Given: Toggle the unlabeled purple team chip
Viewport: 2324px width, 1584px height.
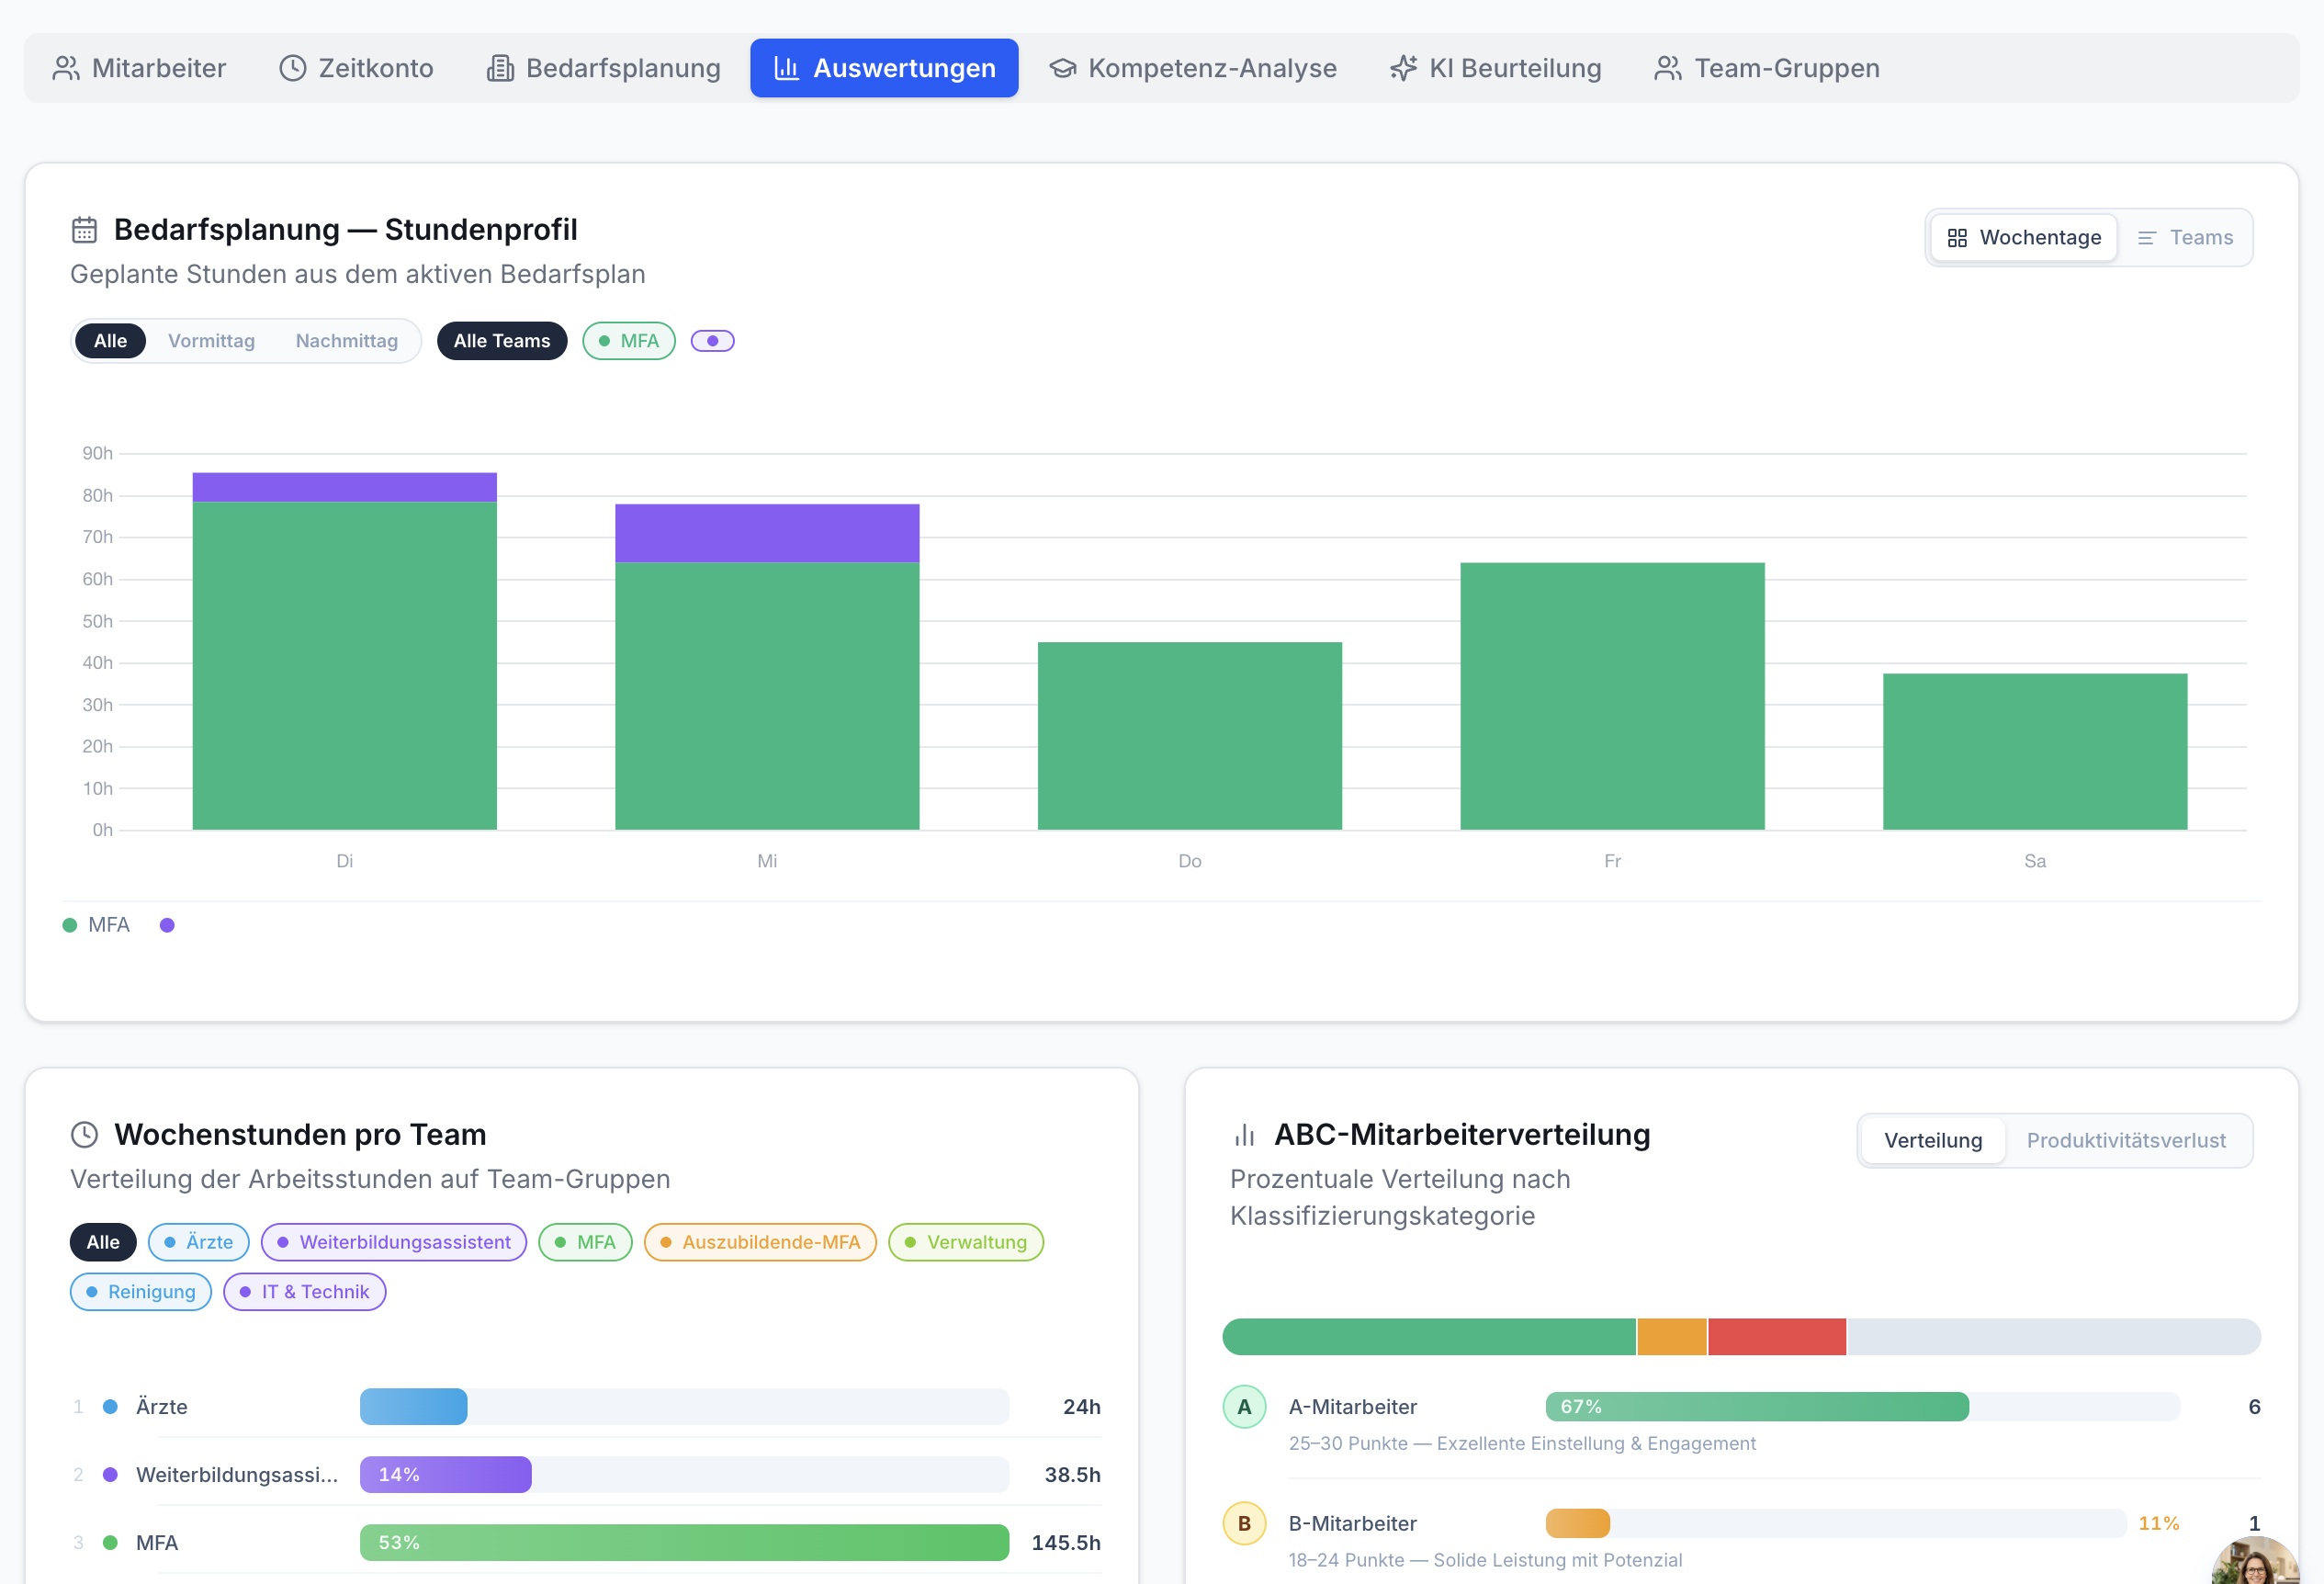Looking at the screenshot, I should (x=713, y=341).
